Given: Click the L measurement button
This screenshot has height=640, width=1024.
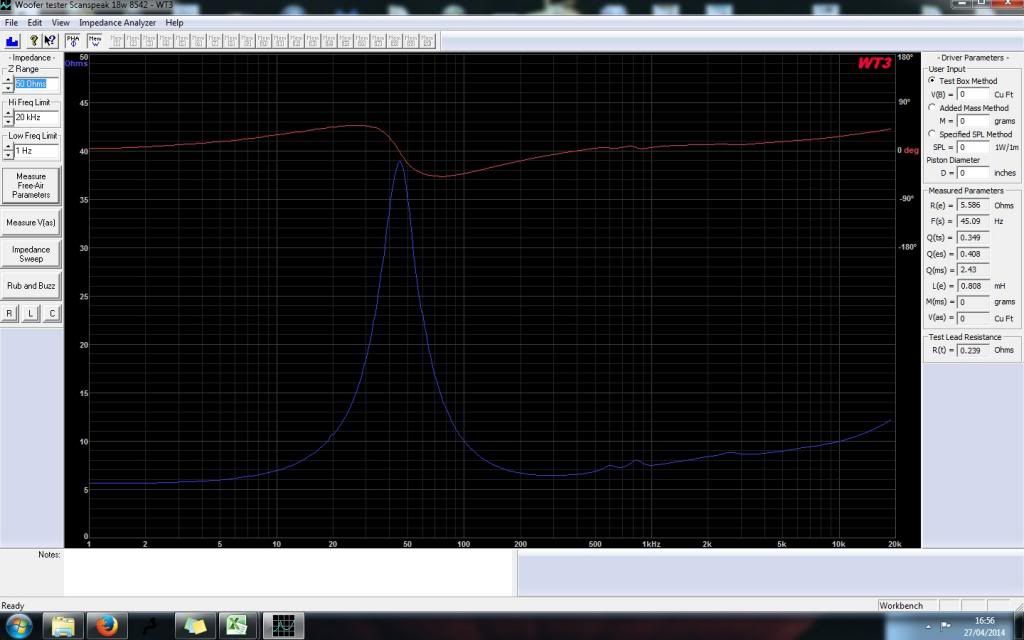Looking at the screenshot, I should pyautogui.click(x=31, y=313).
